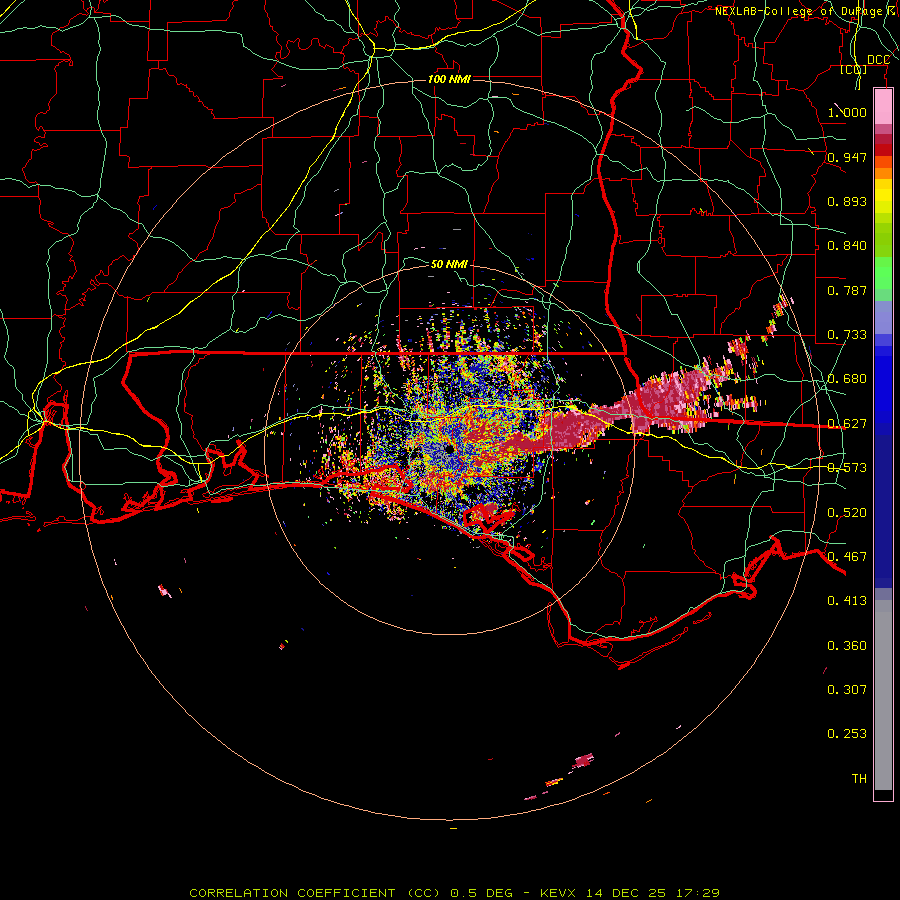900x900 pixels.
Task: Select the 0.307 scale value
Action: pyautogui.click(x=847, y=690)
